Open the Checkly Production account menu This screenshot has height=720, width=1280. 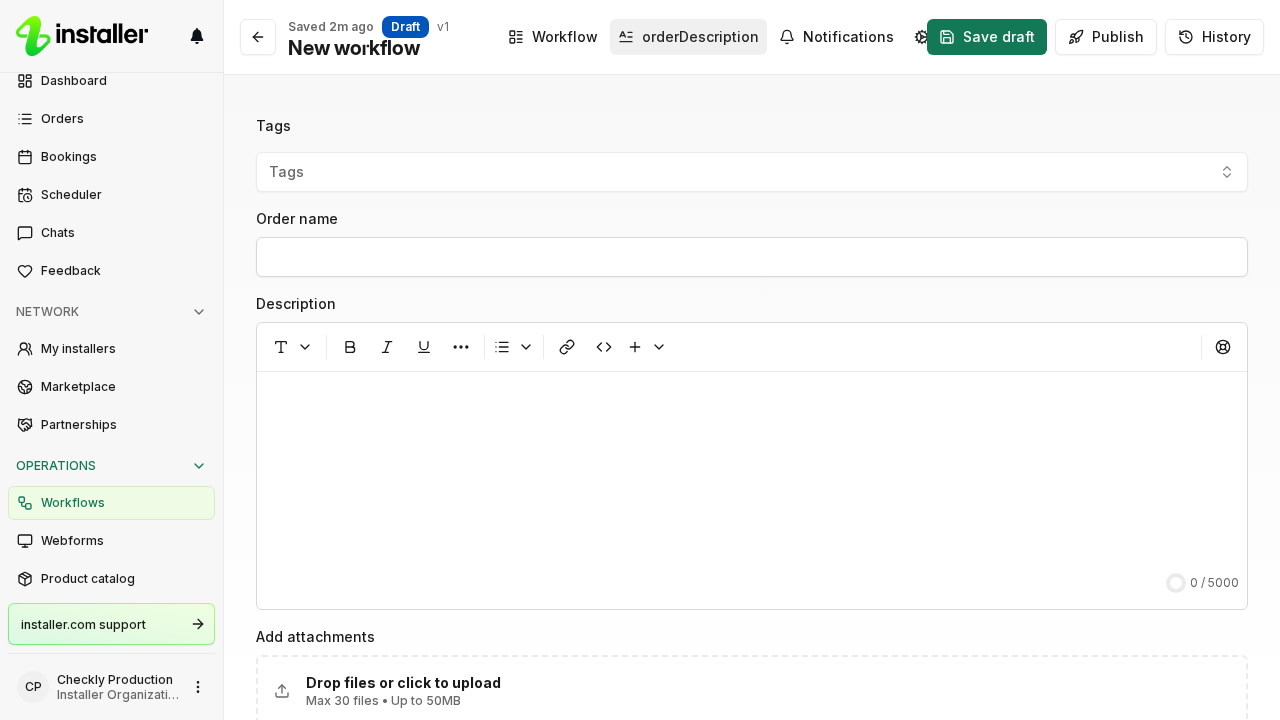(198, 687)
